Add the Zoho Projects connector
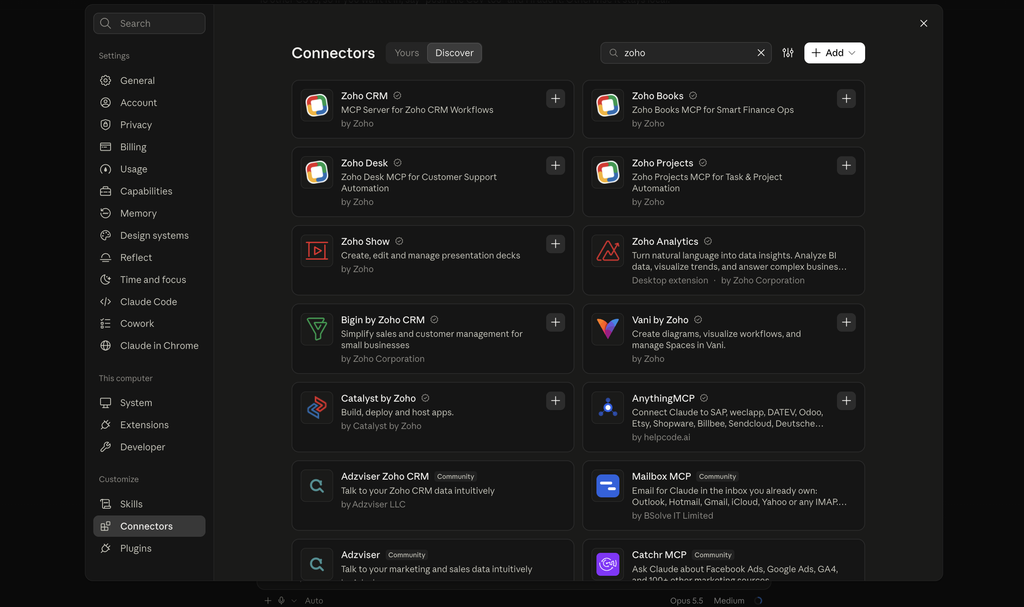 (x=846, y=165)
